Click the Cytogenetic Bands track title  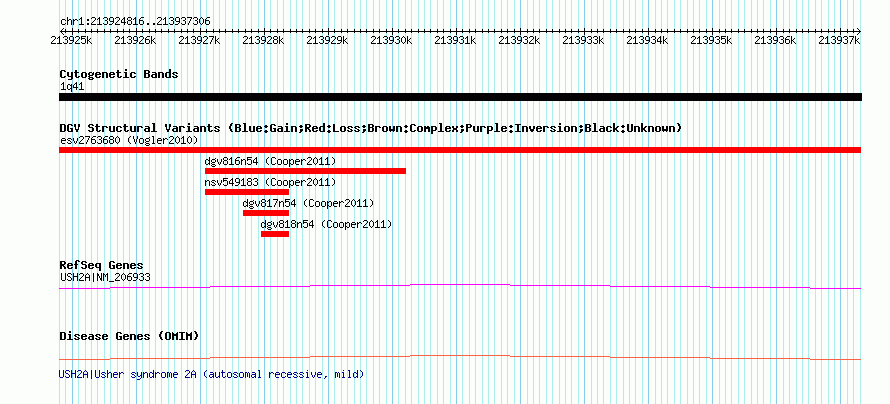pyautogui.click(x=119, y=74)
